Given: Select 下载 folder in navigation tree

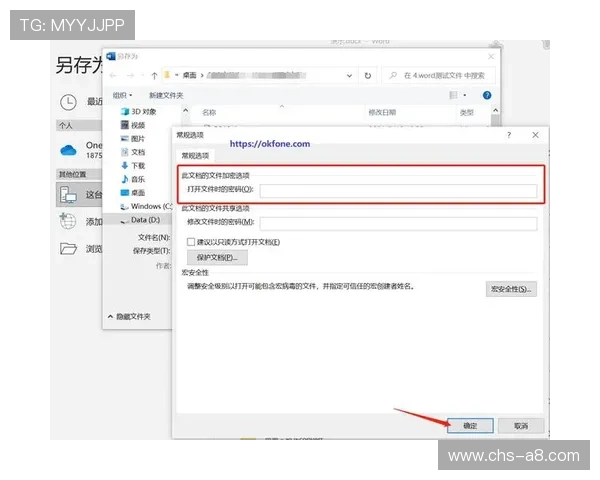Looking at the screenshot, I should click(133, 165).
